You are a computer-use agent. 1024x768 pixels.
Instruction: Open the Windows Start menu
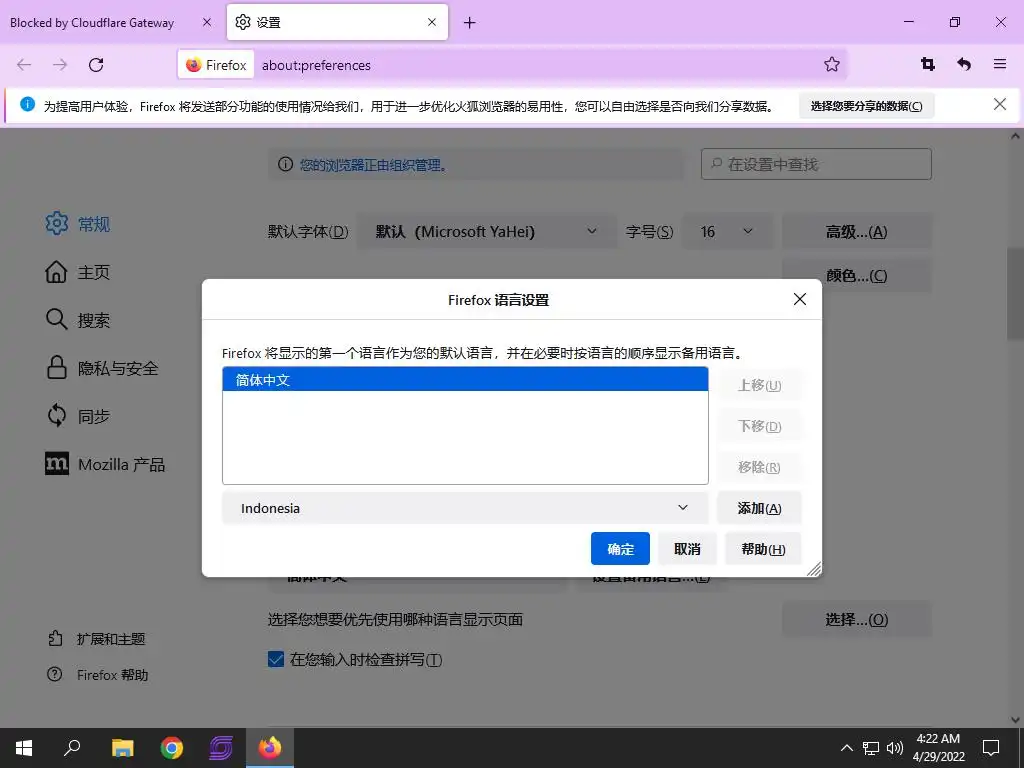24,748
